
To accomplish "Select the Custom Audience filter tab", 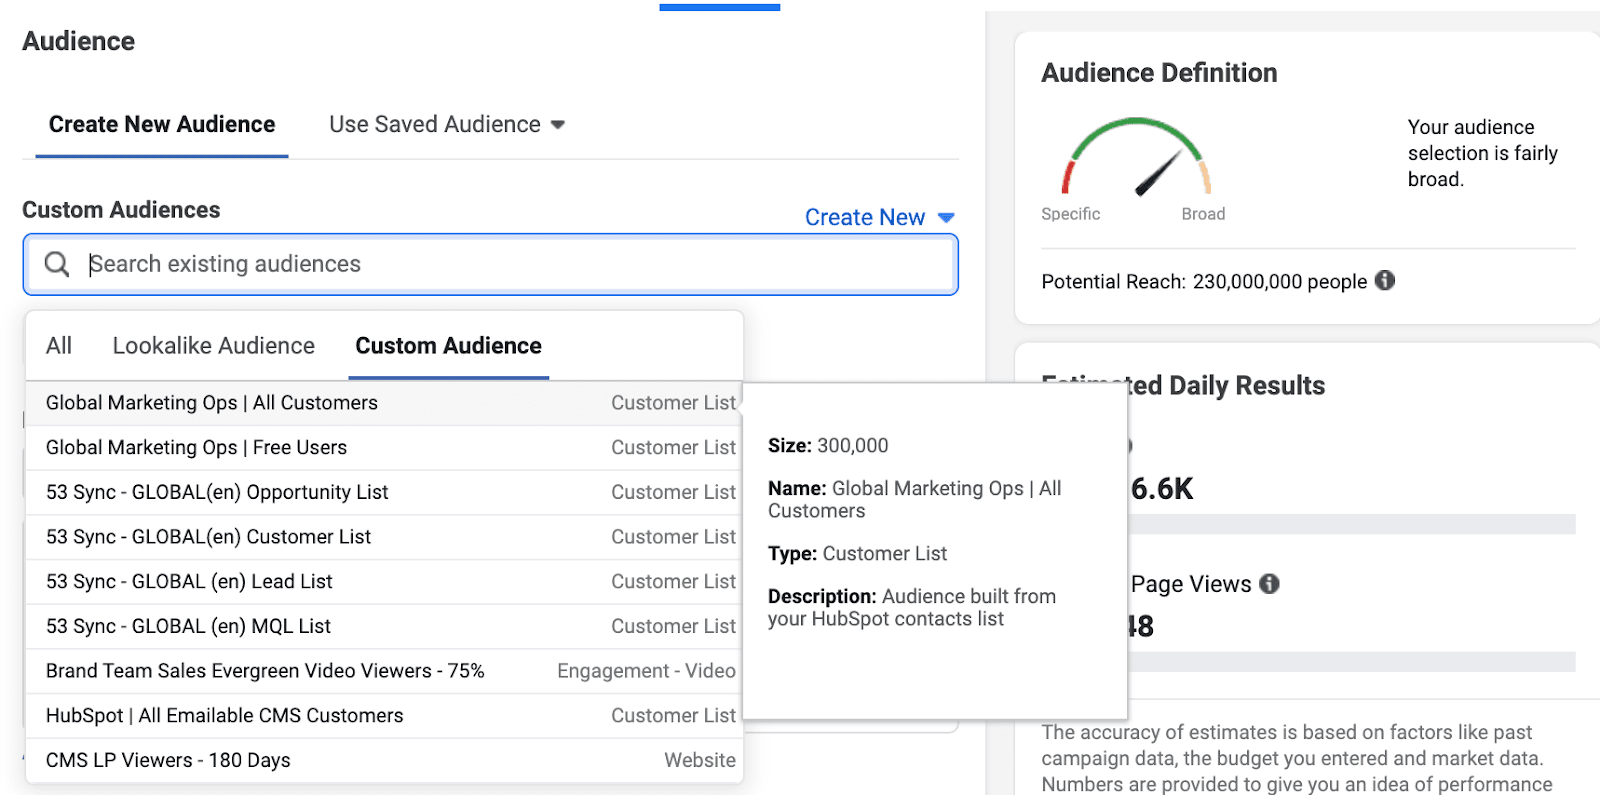I will pyautogui.click(x=448, y=346).
